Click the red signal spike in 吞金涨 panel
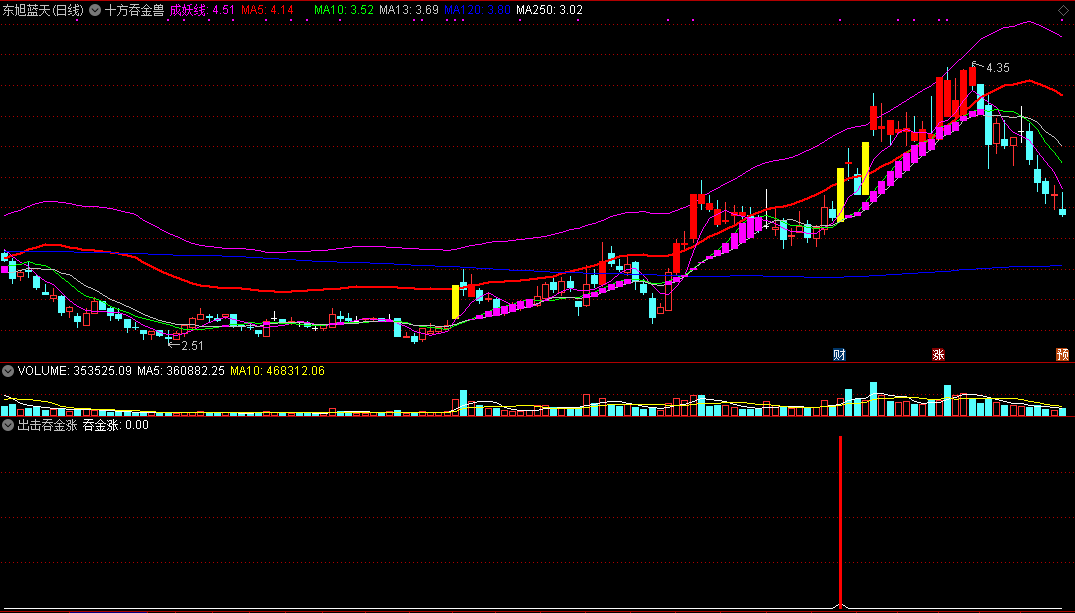The height and width of the screenshot is (613, 1075). click(x=841, y=521)
